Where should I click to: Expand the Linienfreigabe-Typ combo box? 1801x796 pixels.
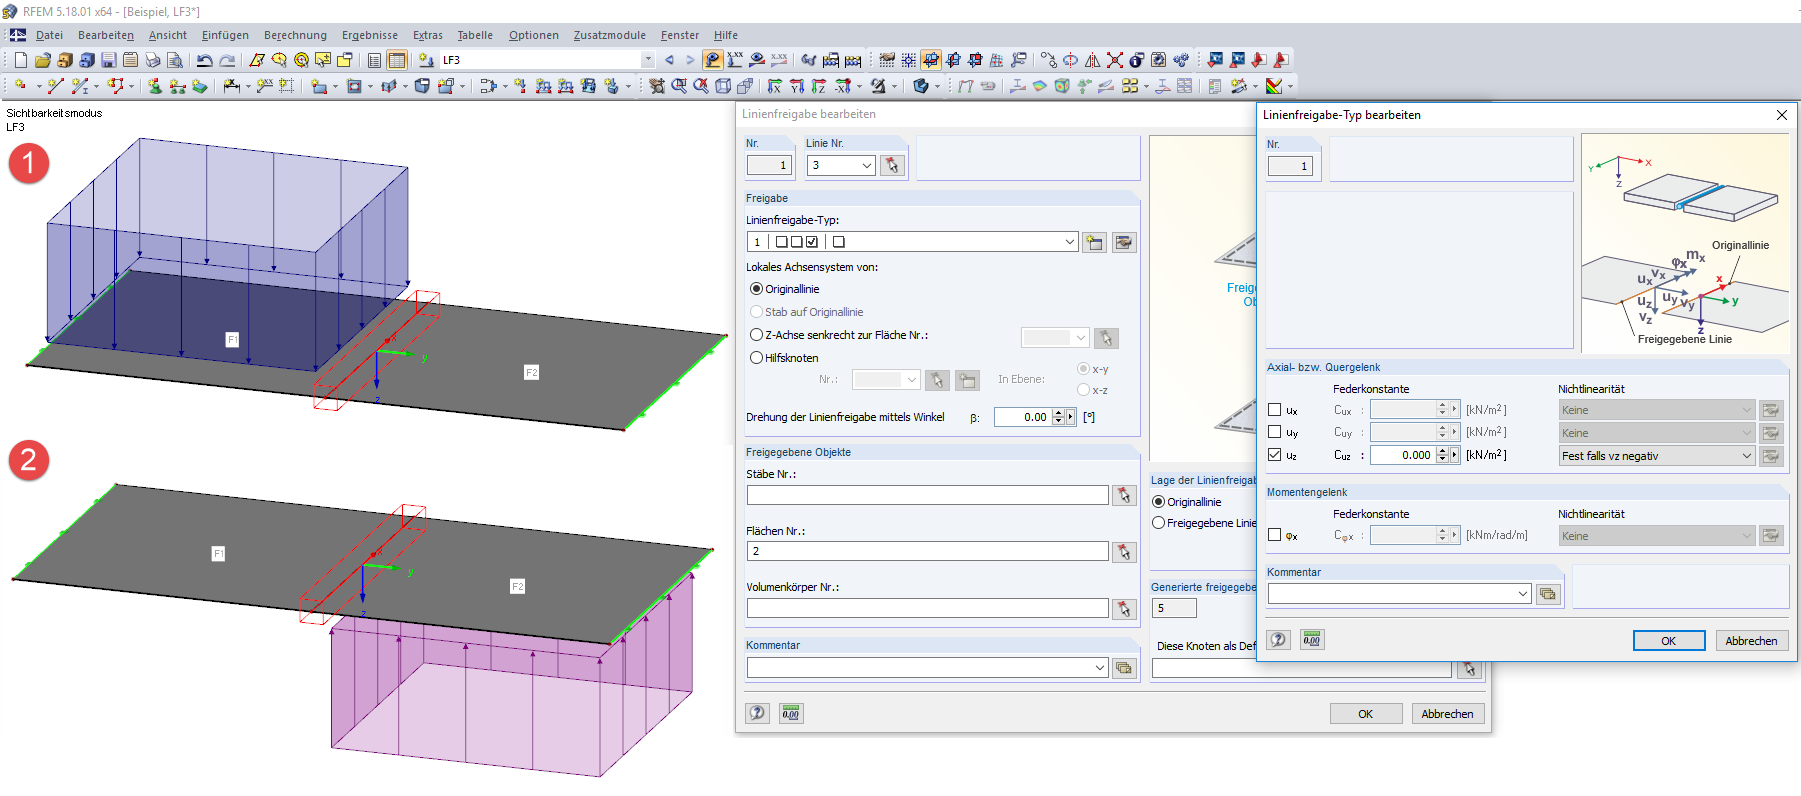(1070, 242)
